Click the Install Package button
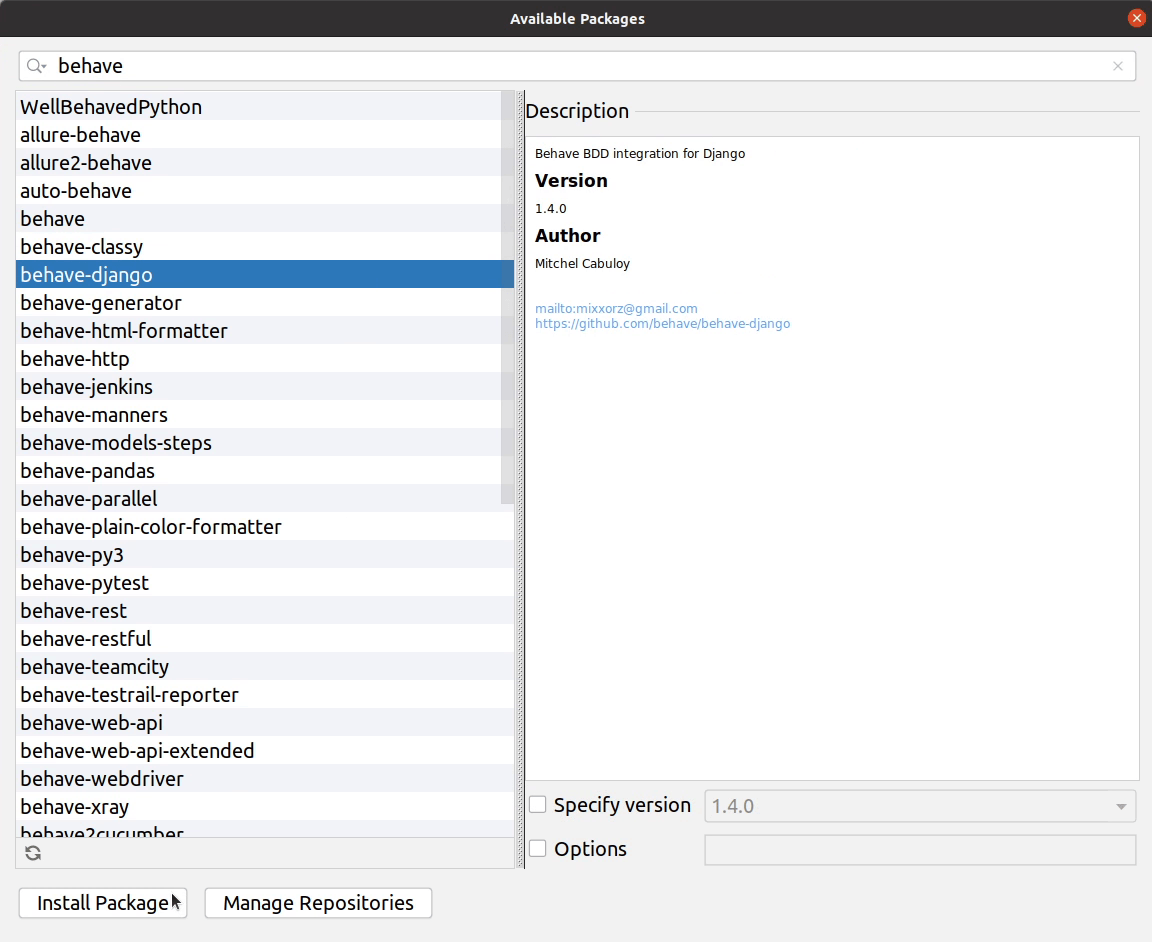 click(x=103, y=903)
